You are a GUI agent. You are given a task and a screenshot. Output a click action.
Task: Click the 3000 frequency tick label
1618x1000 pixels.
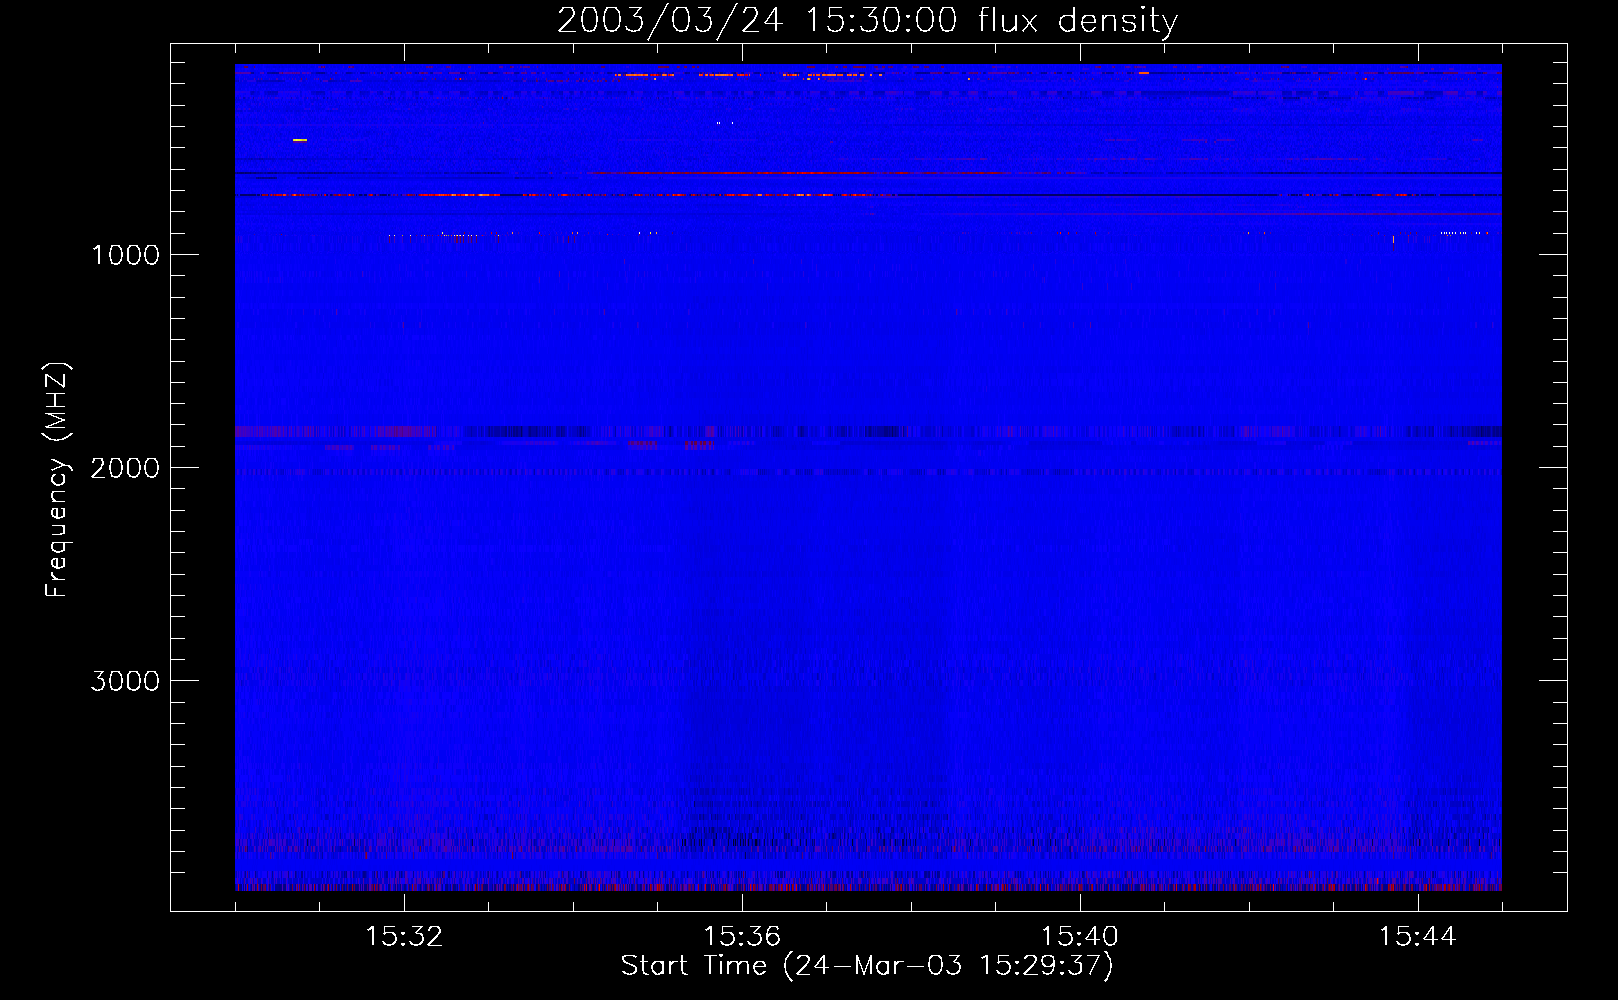tap(125, 681)
